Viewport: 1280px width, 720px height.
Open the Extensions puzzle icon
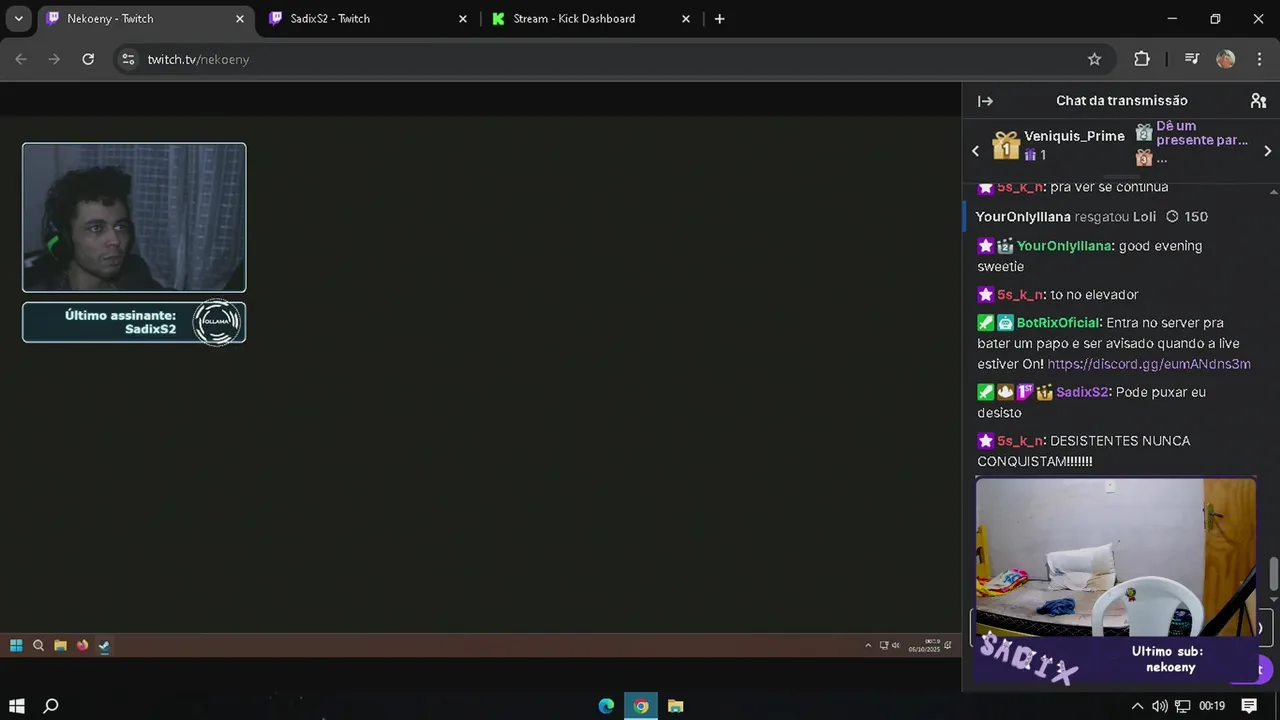tap(1141, 59)
